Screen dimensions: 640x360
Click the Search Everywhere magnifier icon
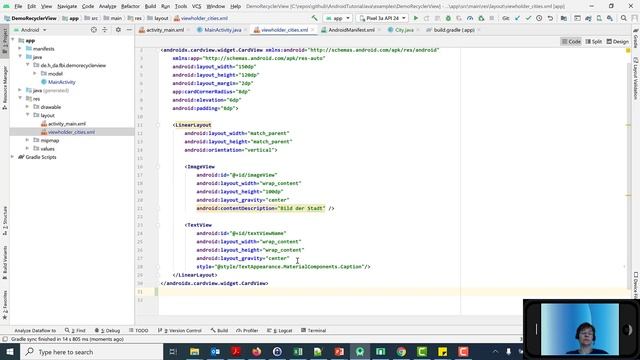[x=624, y=18]
